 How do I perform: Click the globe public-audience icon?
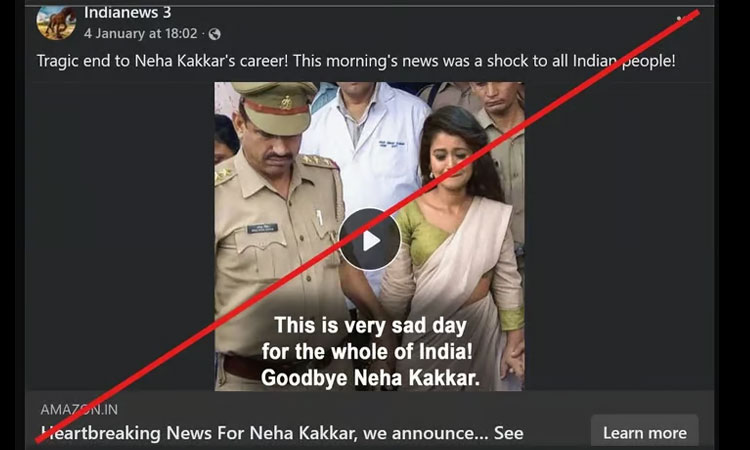pyautogui.click(x=215, y=34)
